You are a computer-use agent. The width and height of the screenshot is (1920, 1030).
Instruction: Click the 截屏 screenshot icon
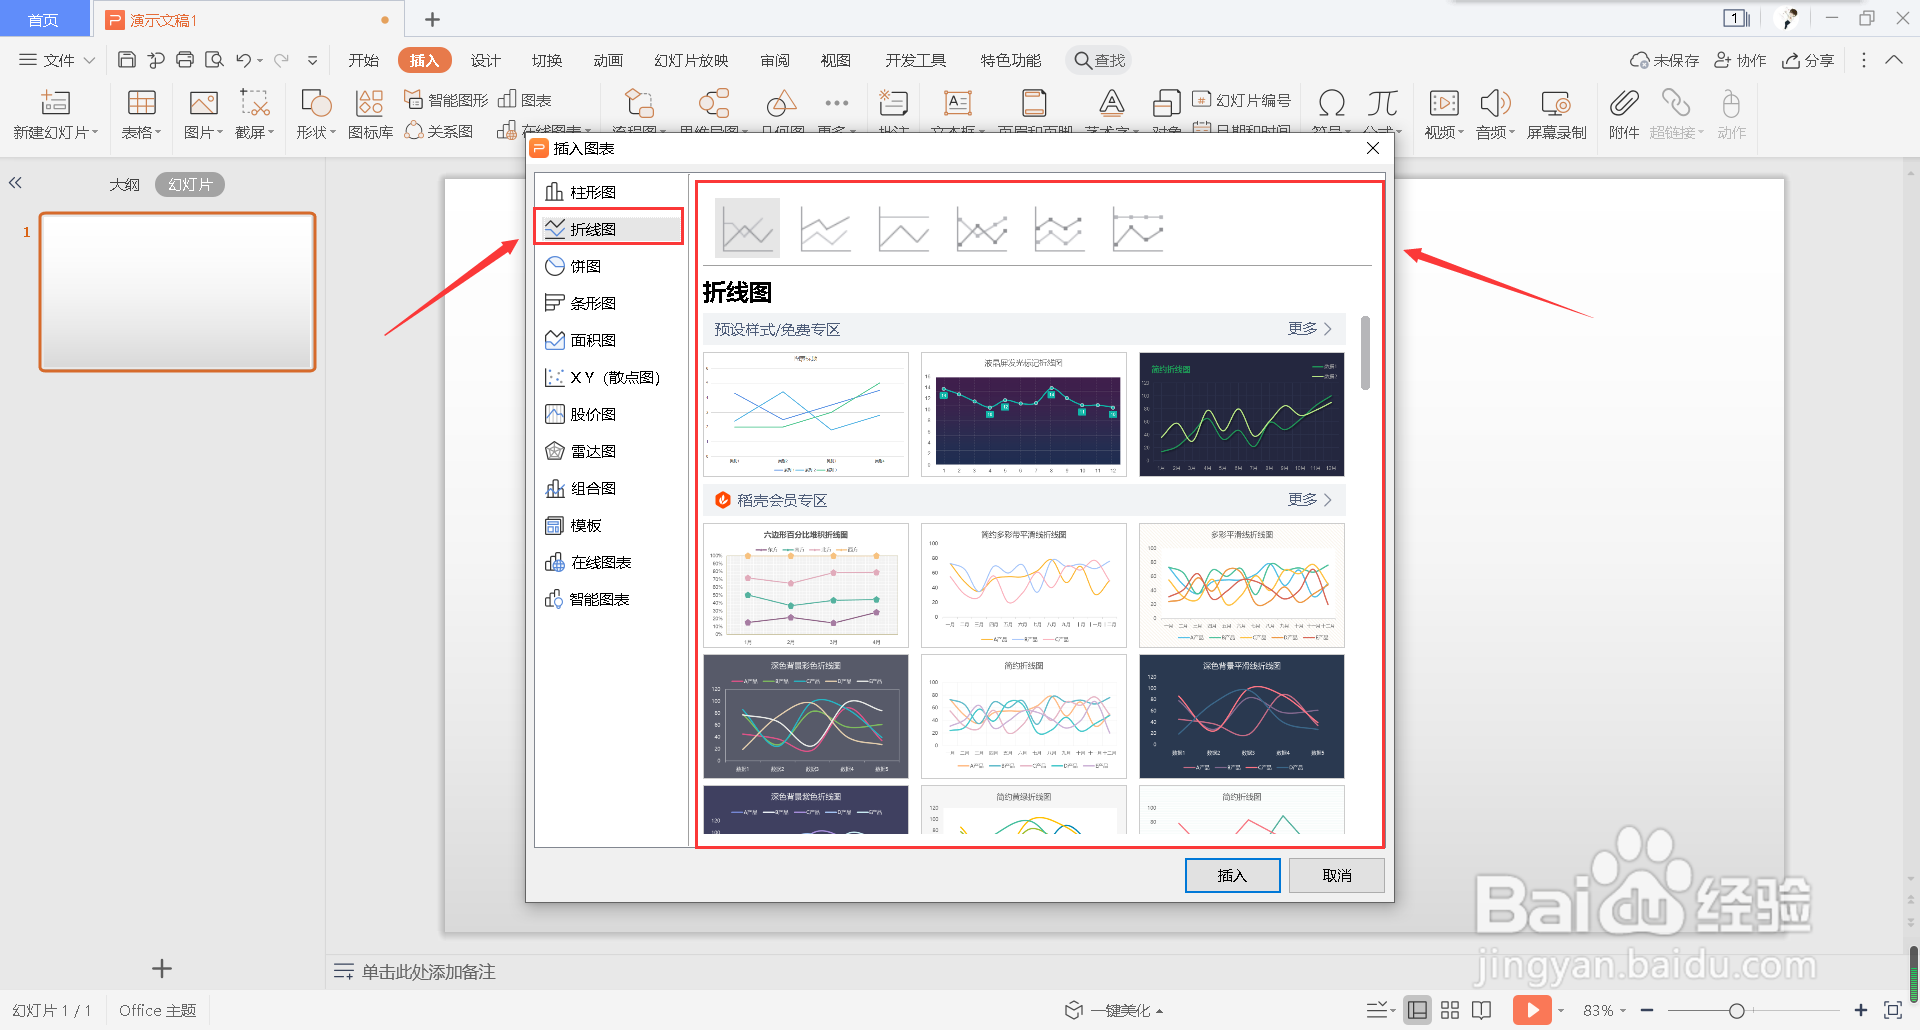tap(254, 103)
